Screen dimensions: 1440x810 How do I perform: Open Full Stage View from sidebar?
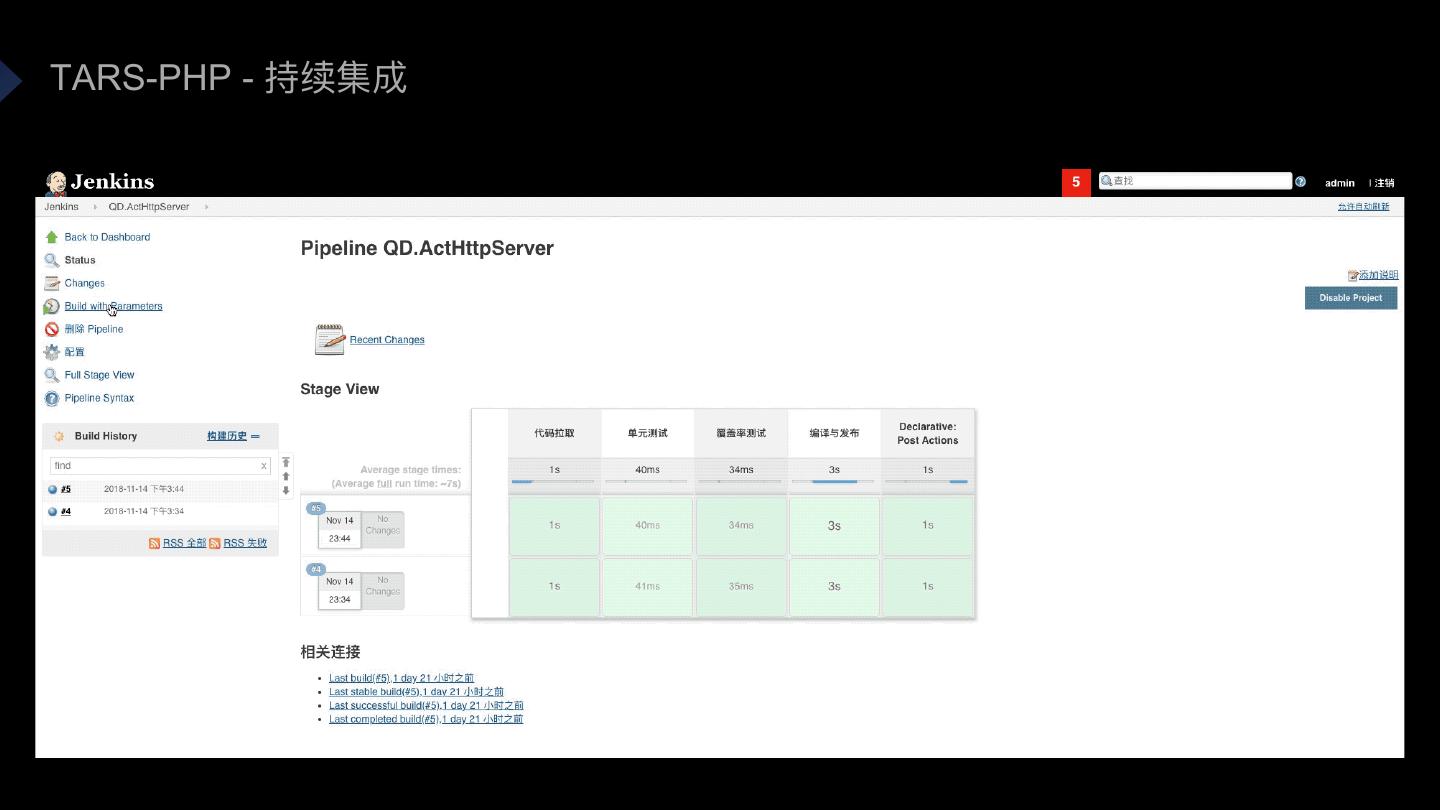click(99, 375)
